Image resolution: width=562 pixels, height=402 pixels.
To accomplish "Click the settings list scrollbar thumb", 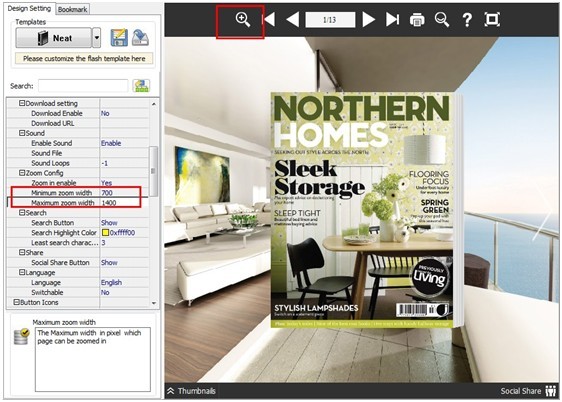I will (153, 171).
